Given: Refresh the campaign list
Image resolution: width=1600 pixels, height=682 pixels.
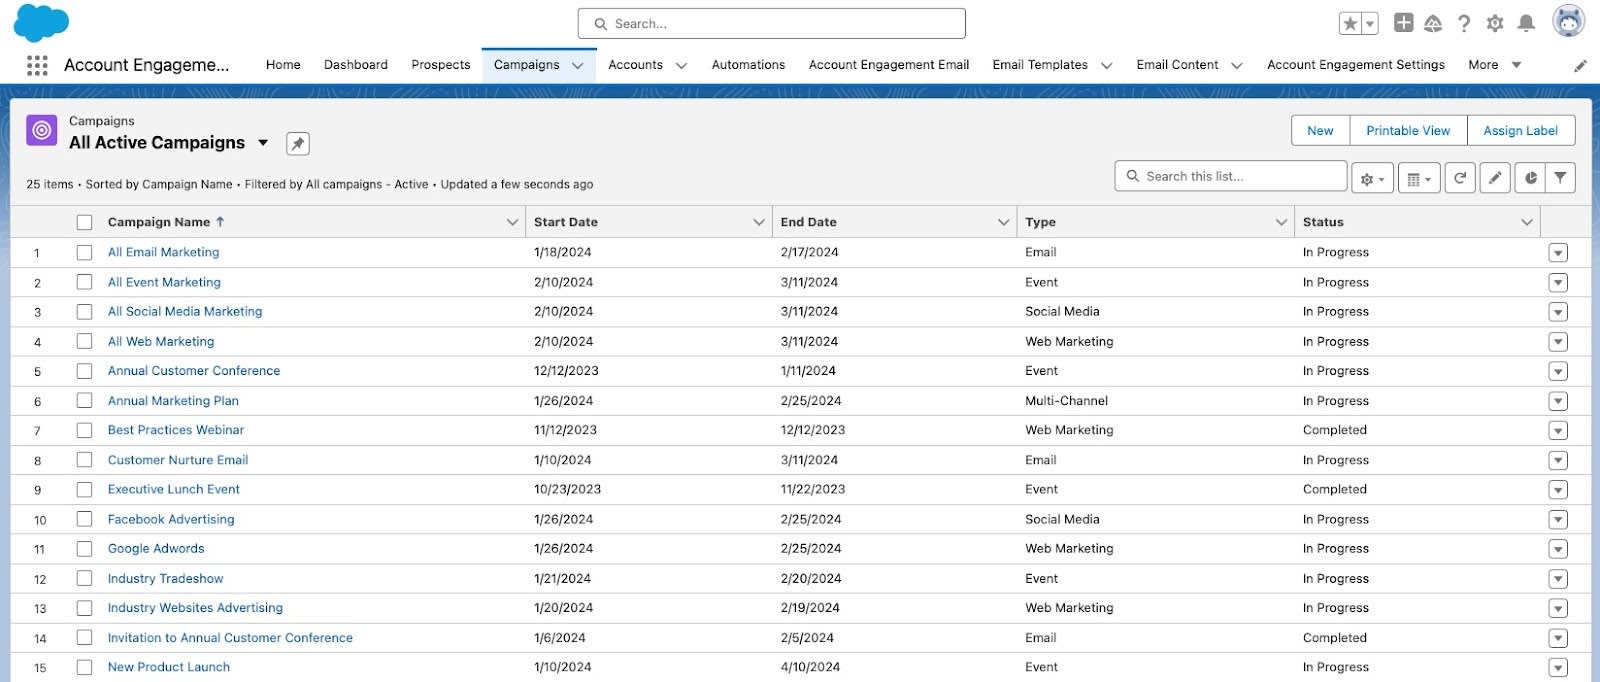Looking at the screenshot, I should point(1460,178).
